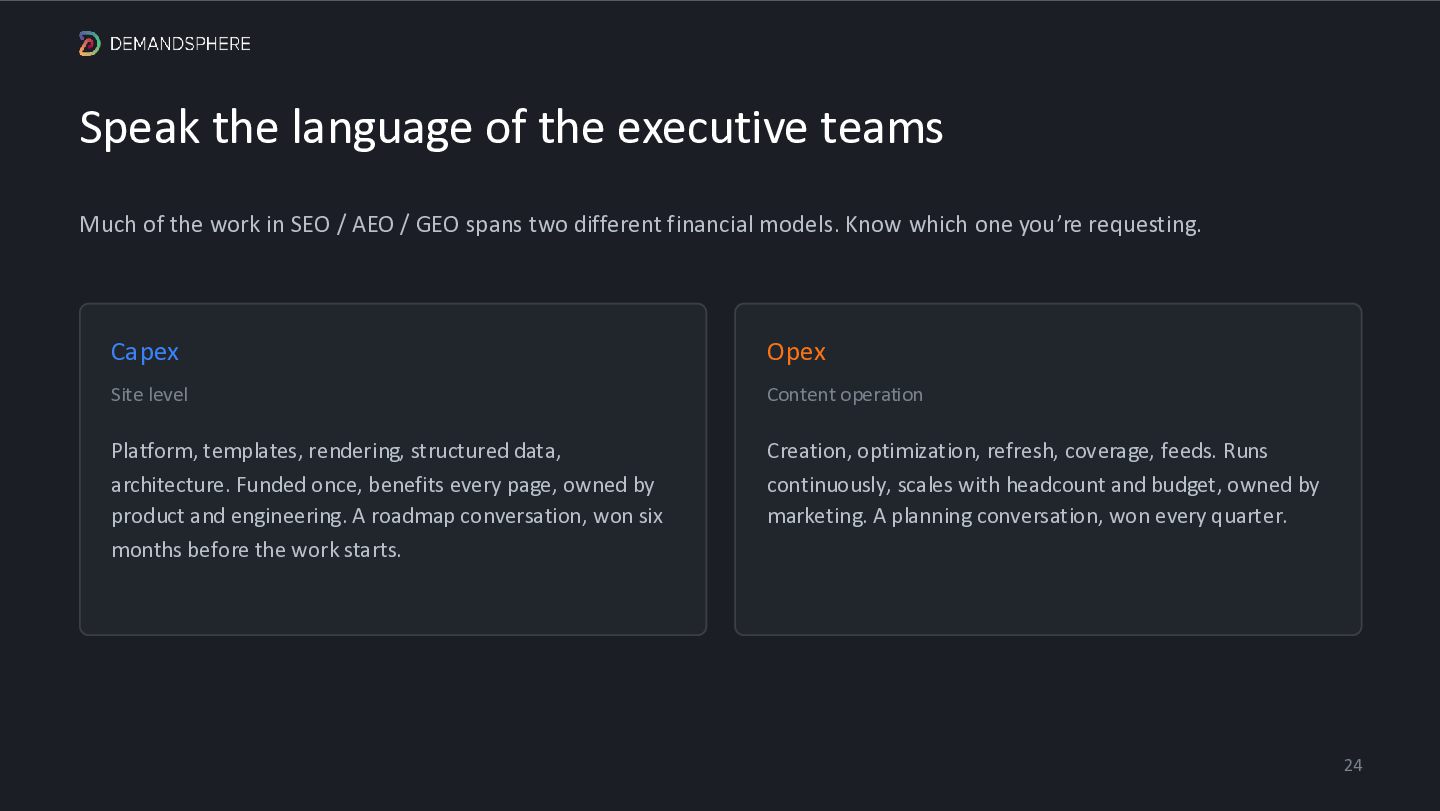Click the DEMANDSPHERE brand name text

pos(180,44)
